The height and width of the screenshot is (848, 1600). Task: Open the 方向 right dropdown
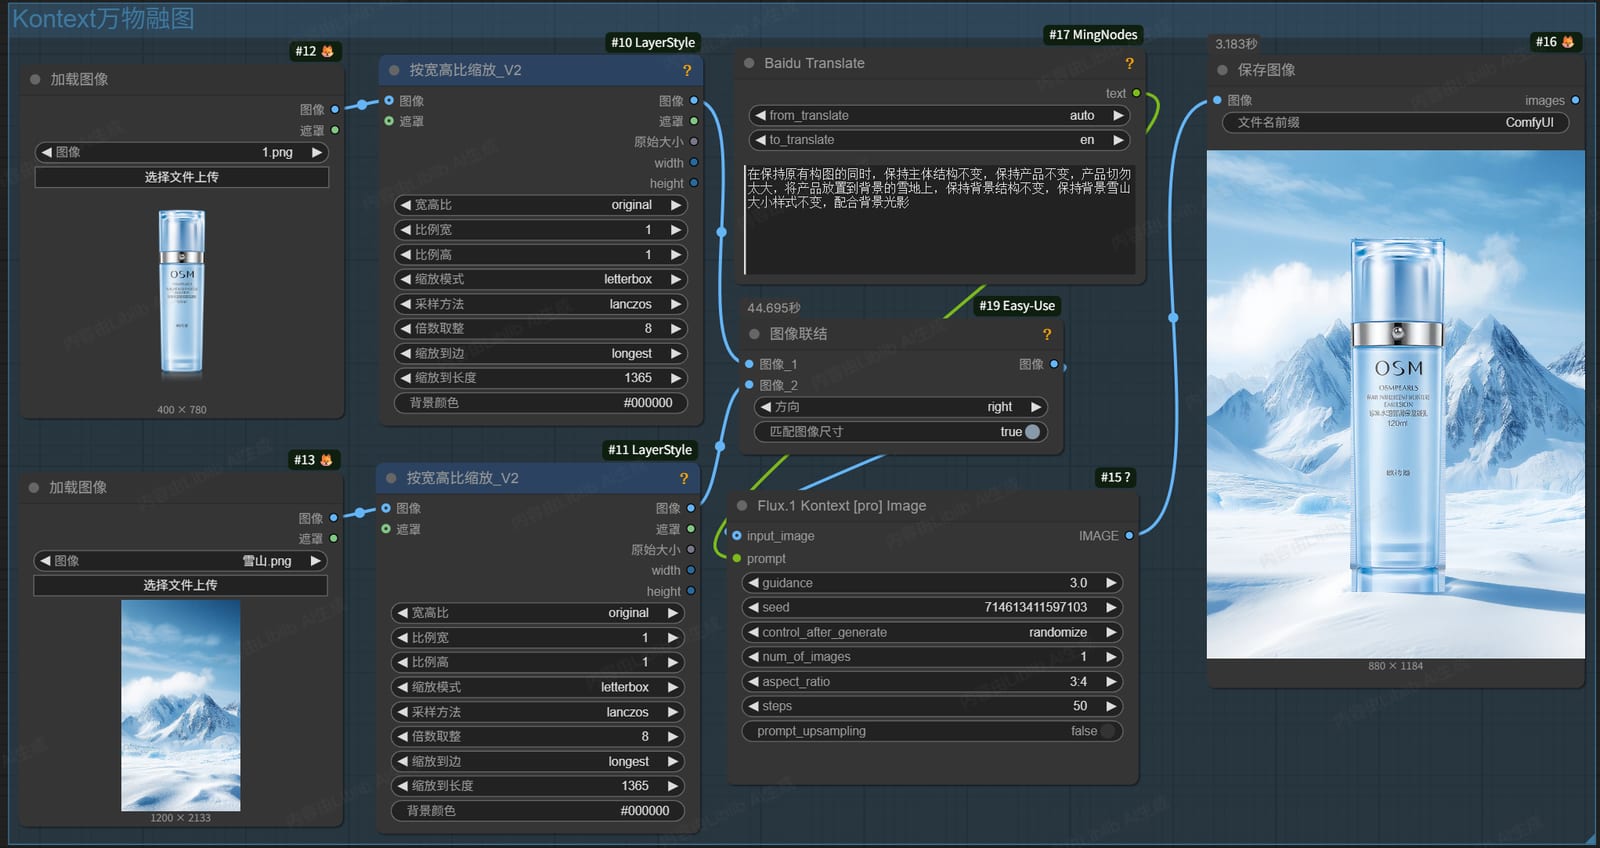[x=900, y=407]
